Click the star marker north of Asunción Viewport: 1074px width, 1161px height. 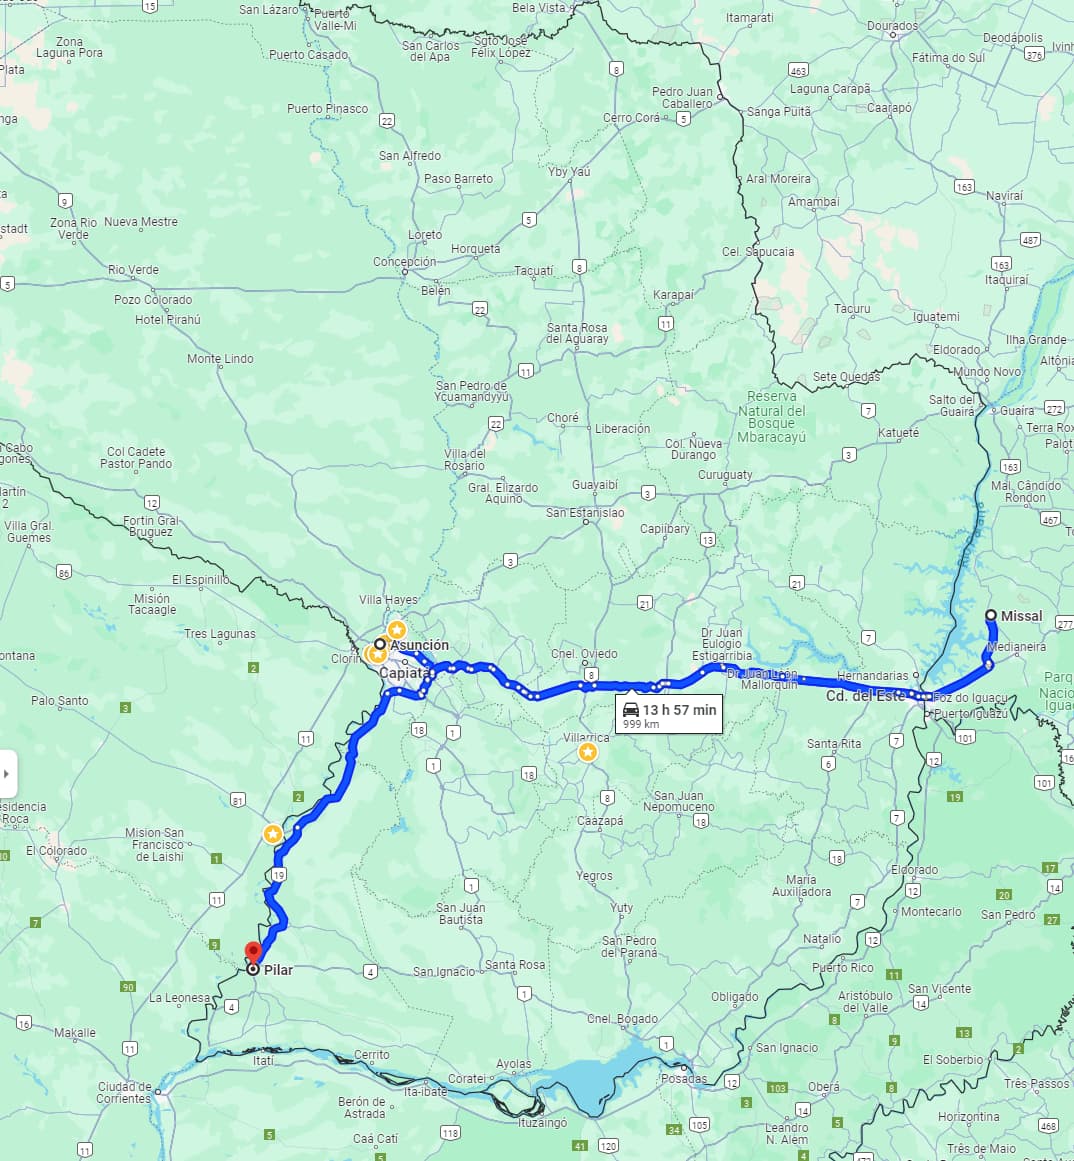click(x=397, y=630)
